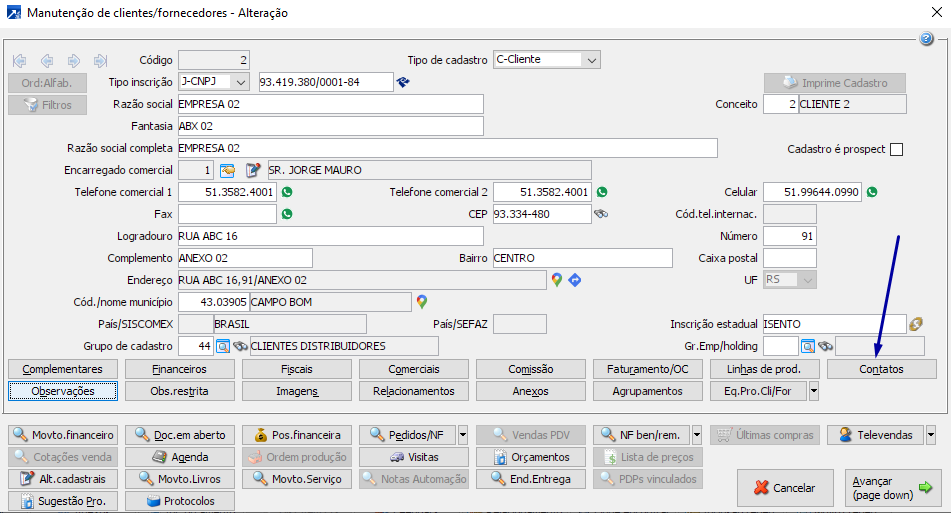The image size is (951, 513).
Task: Click the CNPJ lookup icon
Action: 404,82
